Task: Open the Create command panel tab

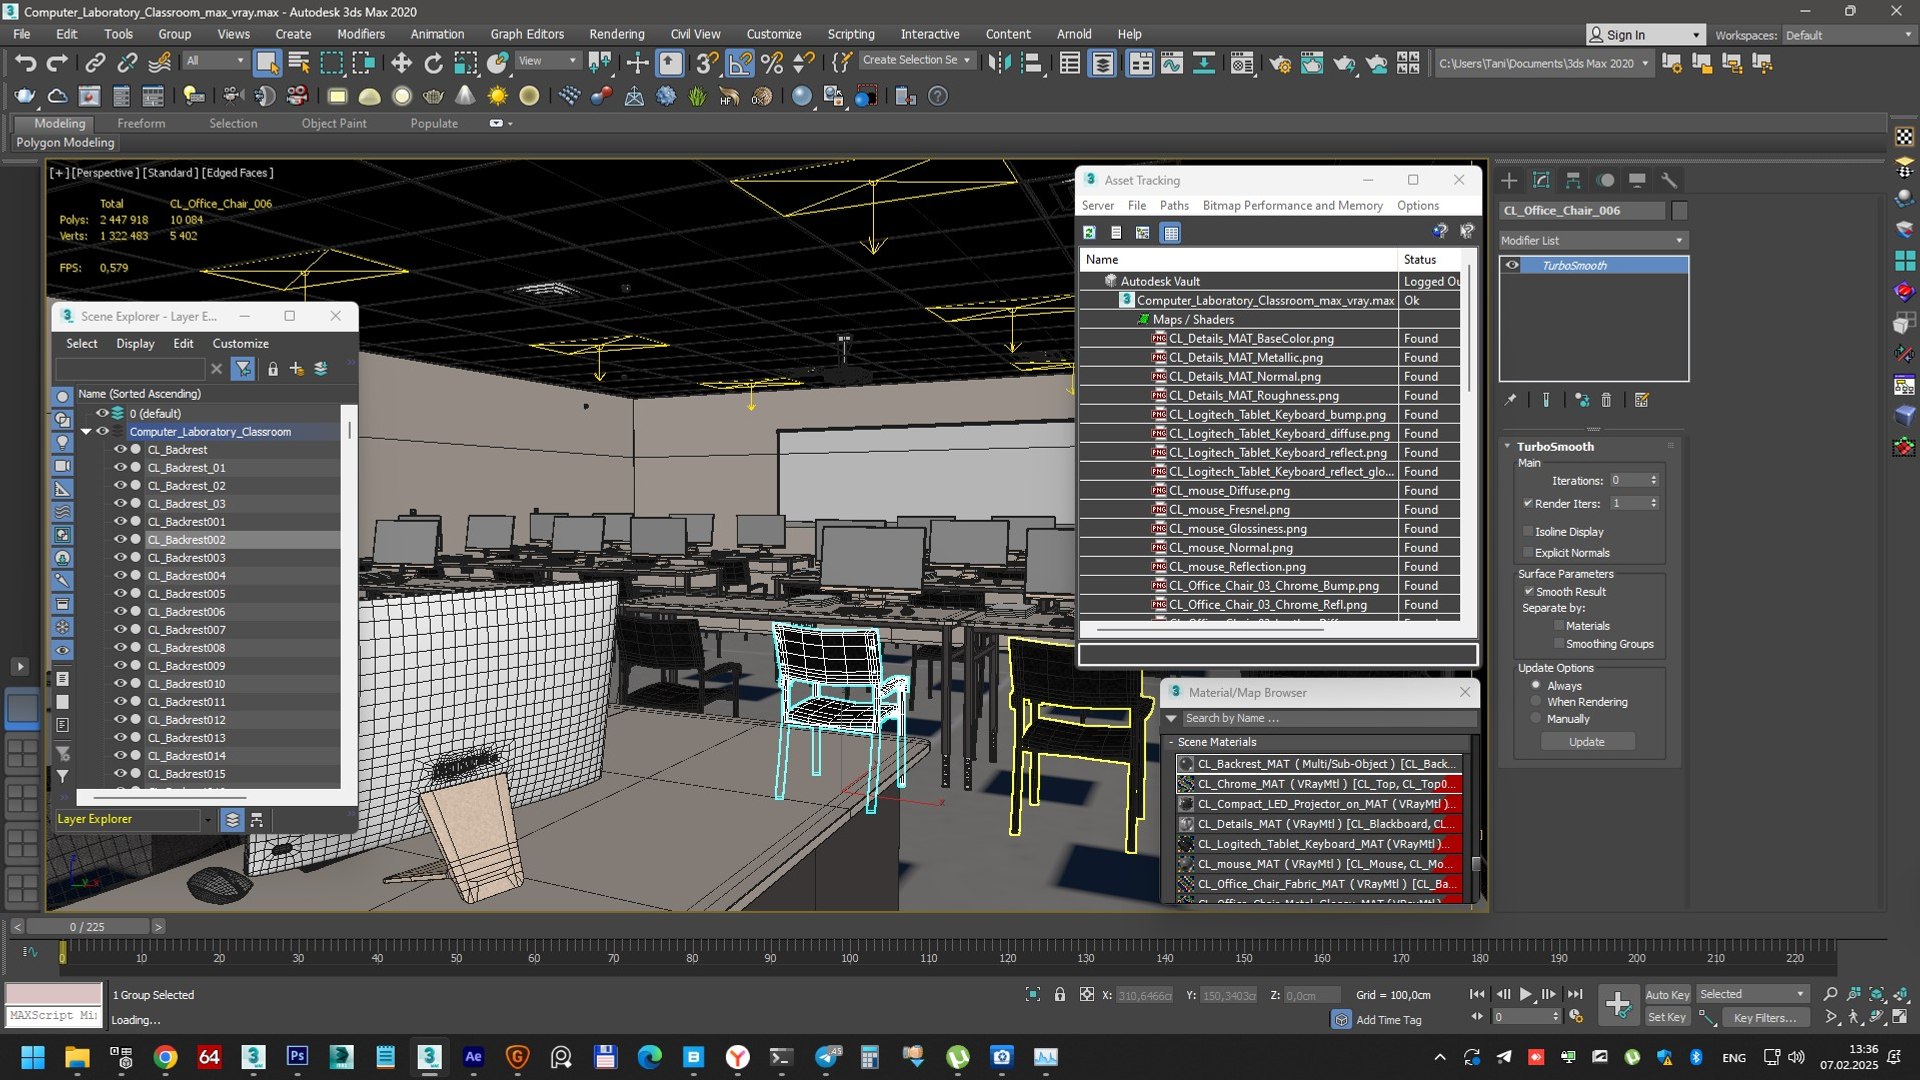Action: click(x=1509, y=180)
